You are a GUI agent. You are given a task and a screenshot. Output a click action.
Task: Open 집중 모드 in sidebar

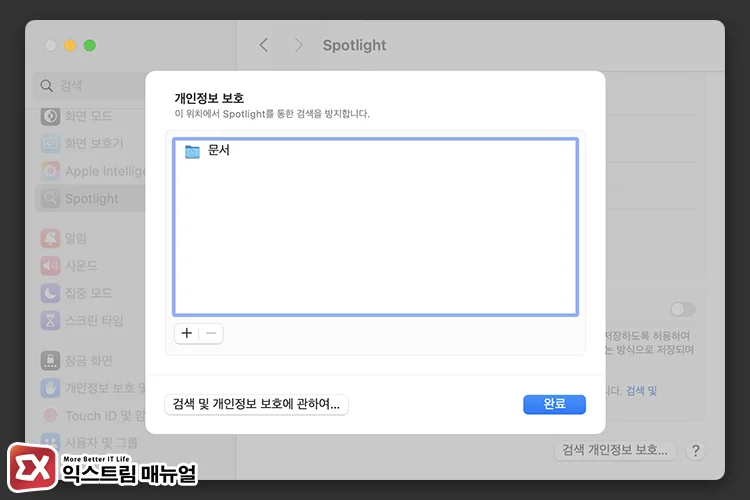(91, 293)
